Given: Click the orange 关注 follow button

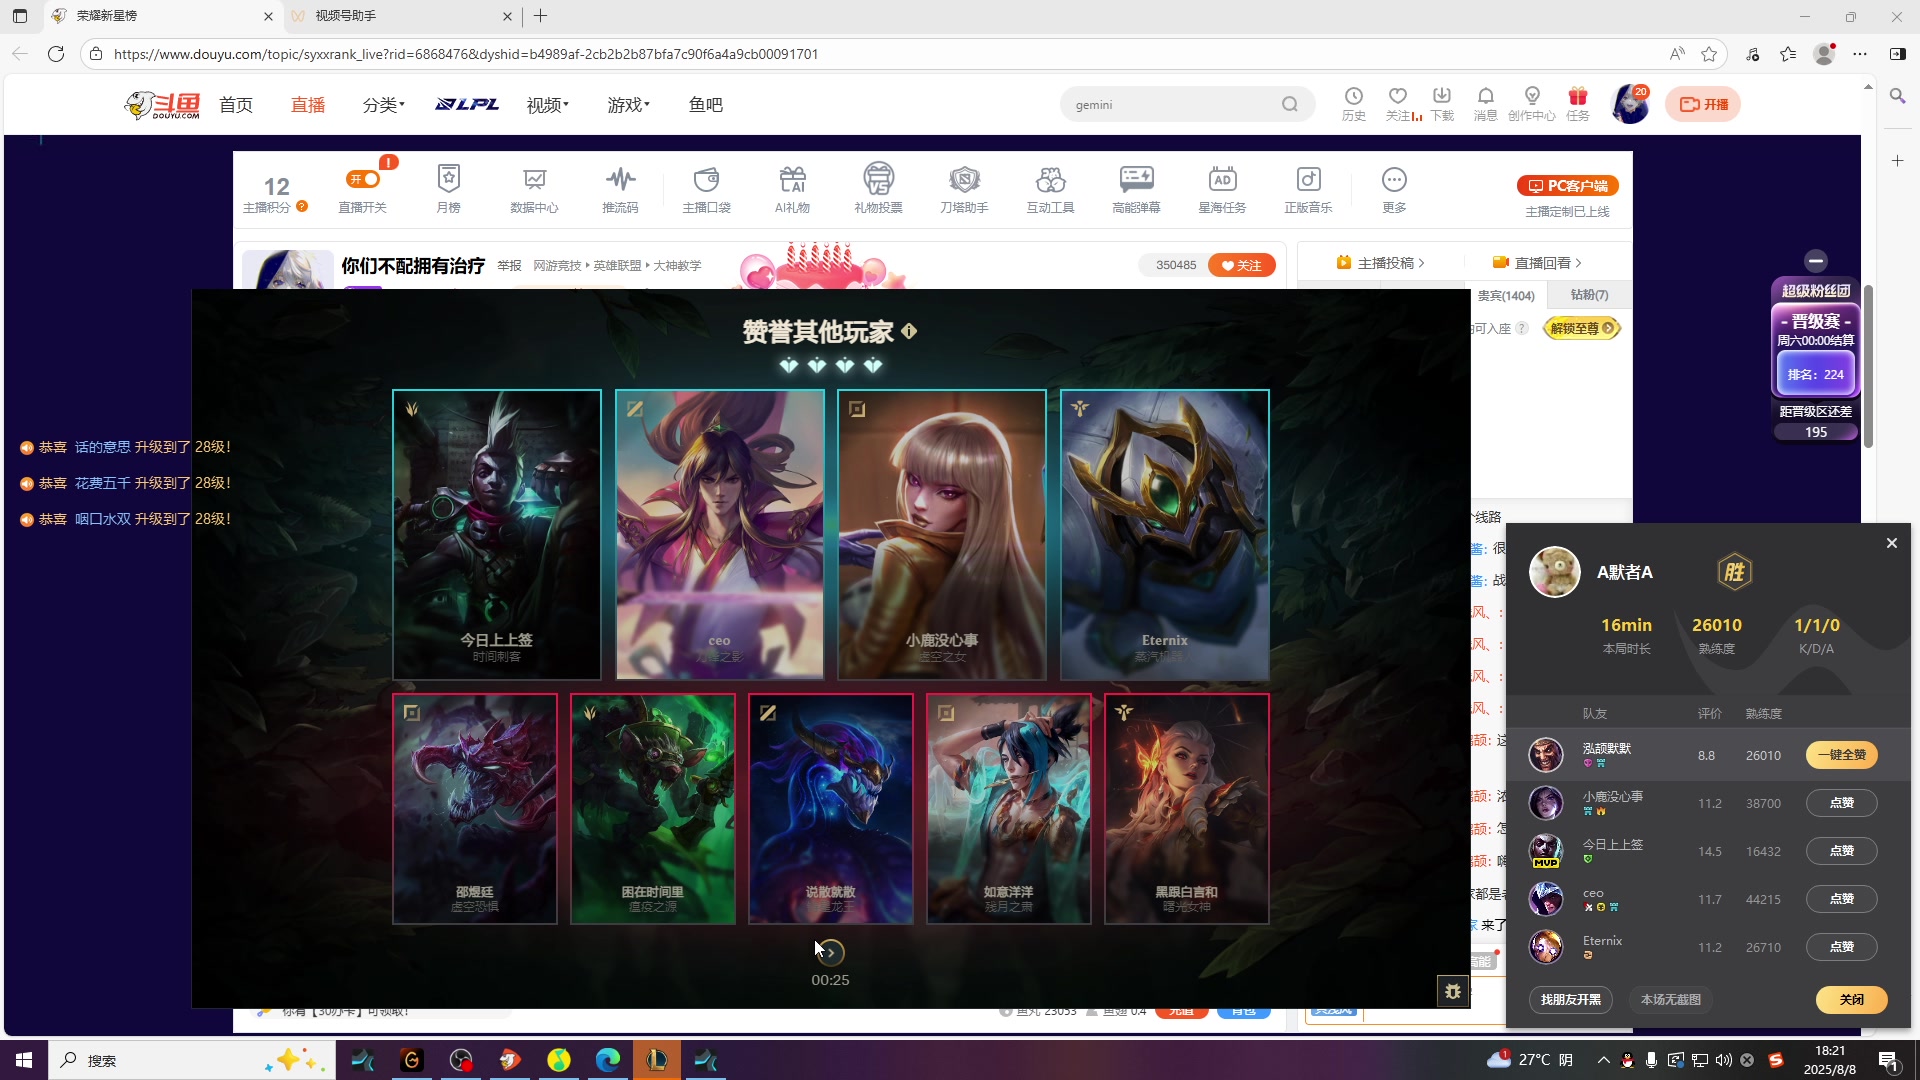Looking at the screenshot, I should pyautogui.click(x=1241, y=265).
